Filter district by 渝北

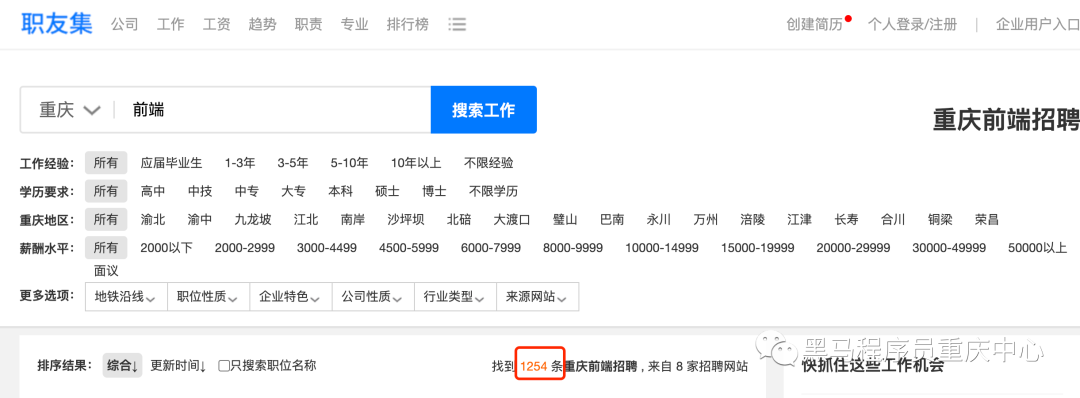(153, 220)
